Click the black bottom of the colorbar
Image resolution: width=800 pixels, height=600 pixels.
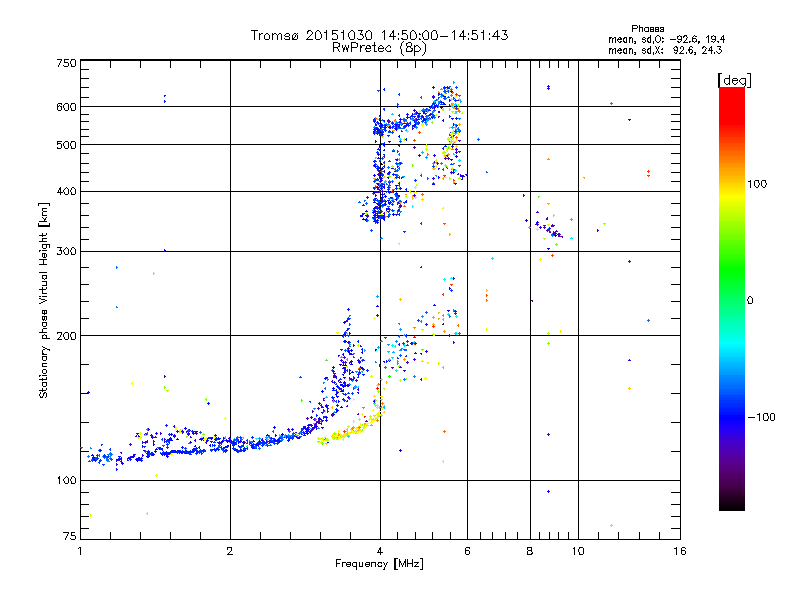click(x=732, y=500)
